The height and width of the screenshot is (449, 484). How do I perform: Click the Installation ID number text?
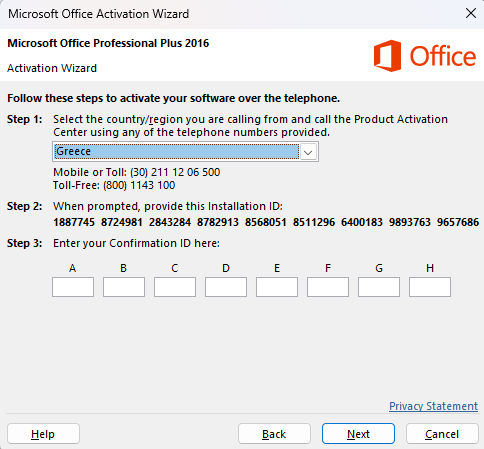pyautogui.click(x=266, y=222)
